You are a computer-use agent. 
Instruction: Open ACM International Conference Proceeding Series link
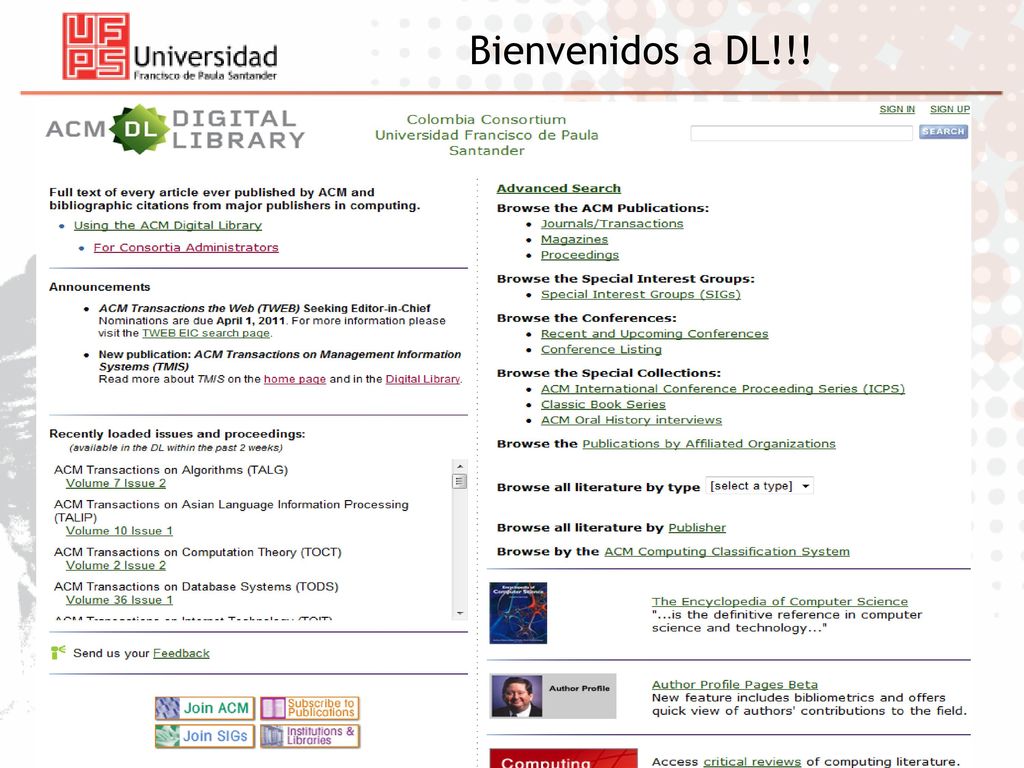[x=723, y=388]
